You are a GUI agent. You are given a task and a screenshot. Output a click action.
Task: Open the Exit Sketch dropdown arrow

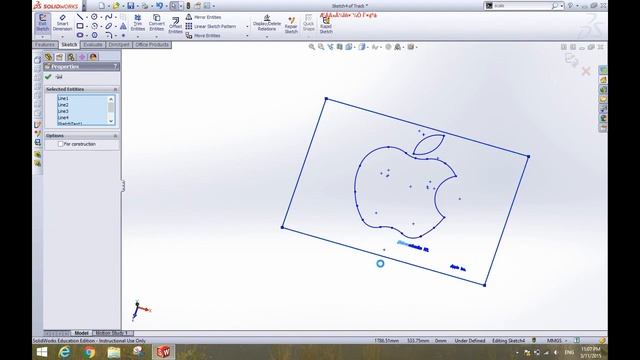42,37
